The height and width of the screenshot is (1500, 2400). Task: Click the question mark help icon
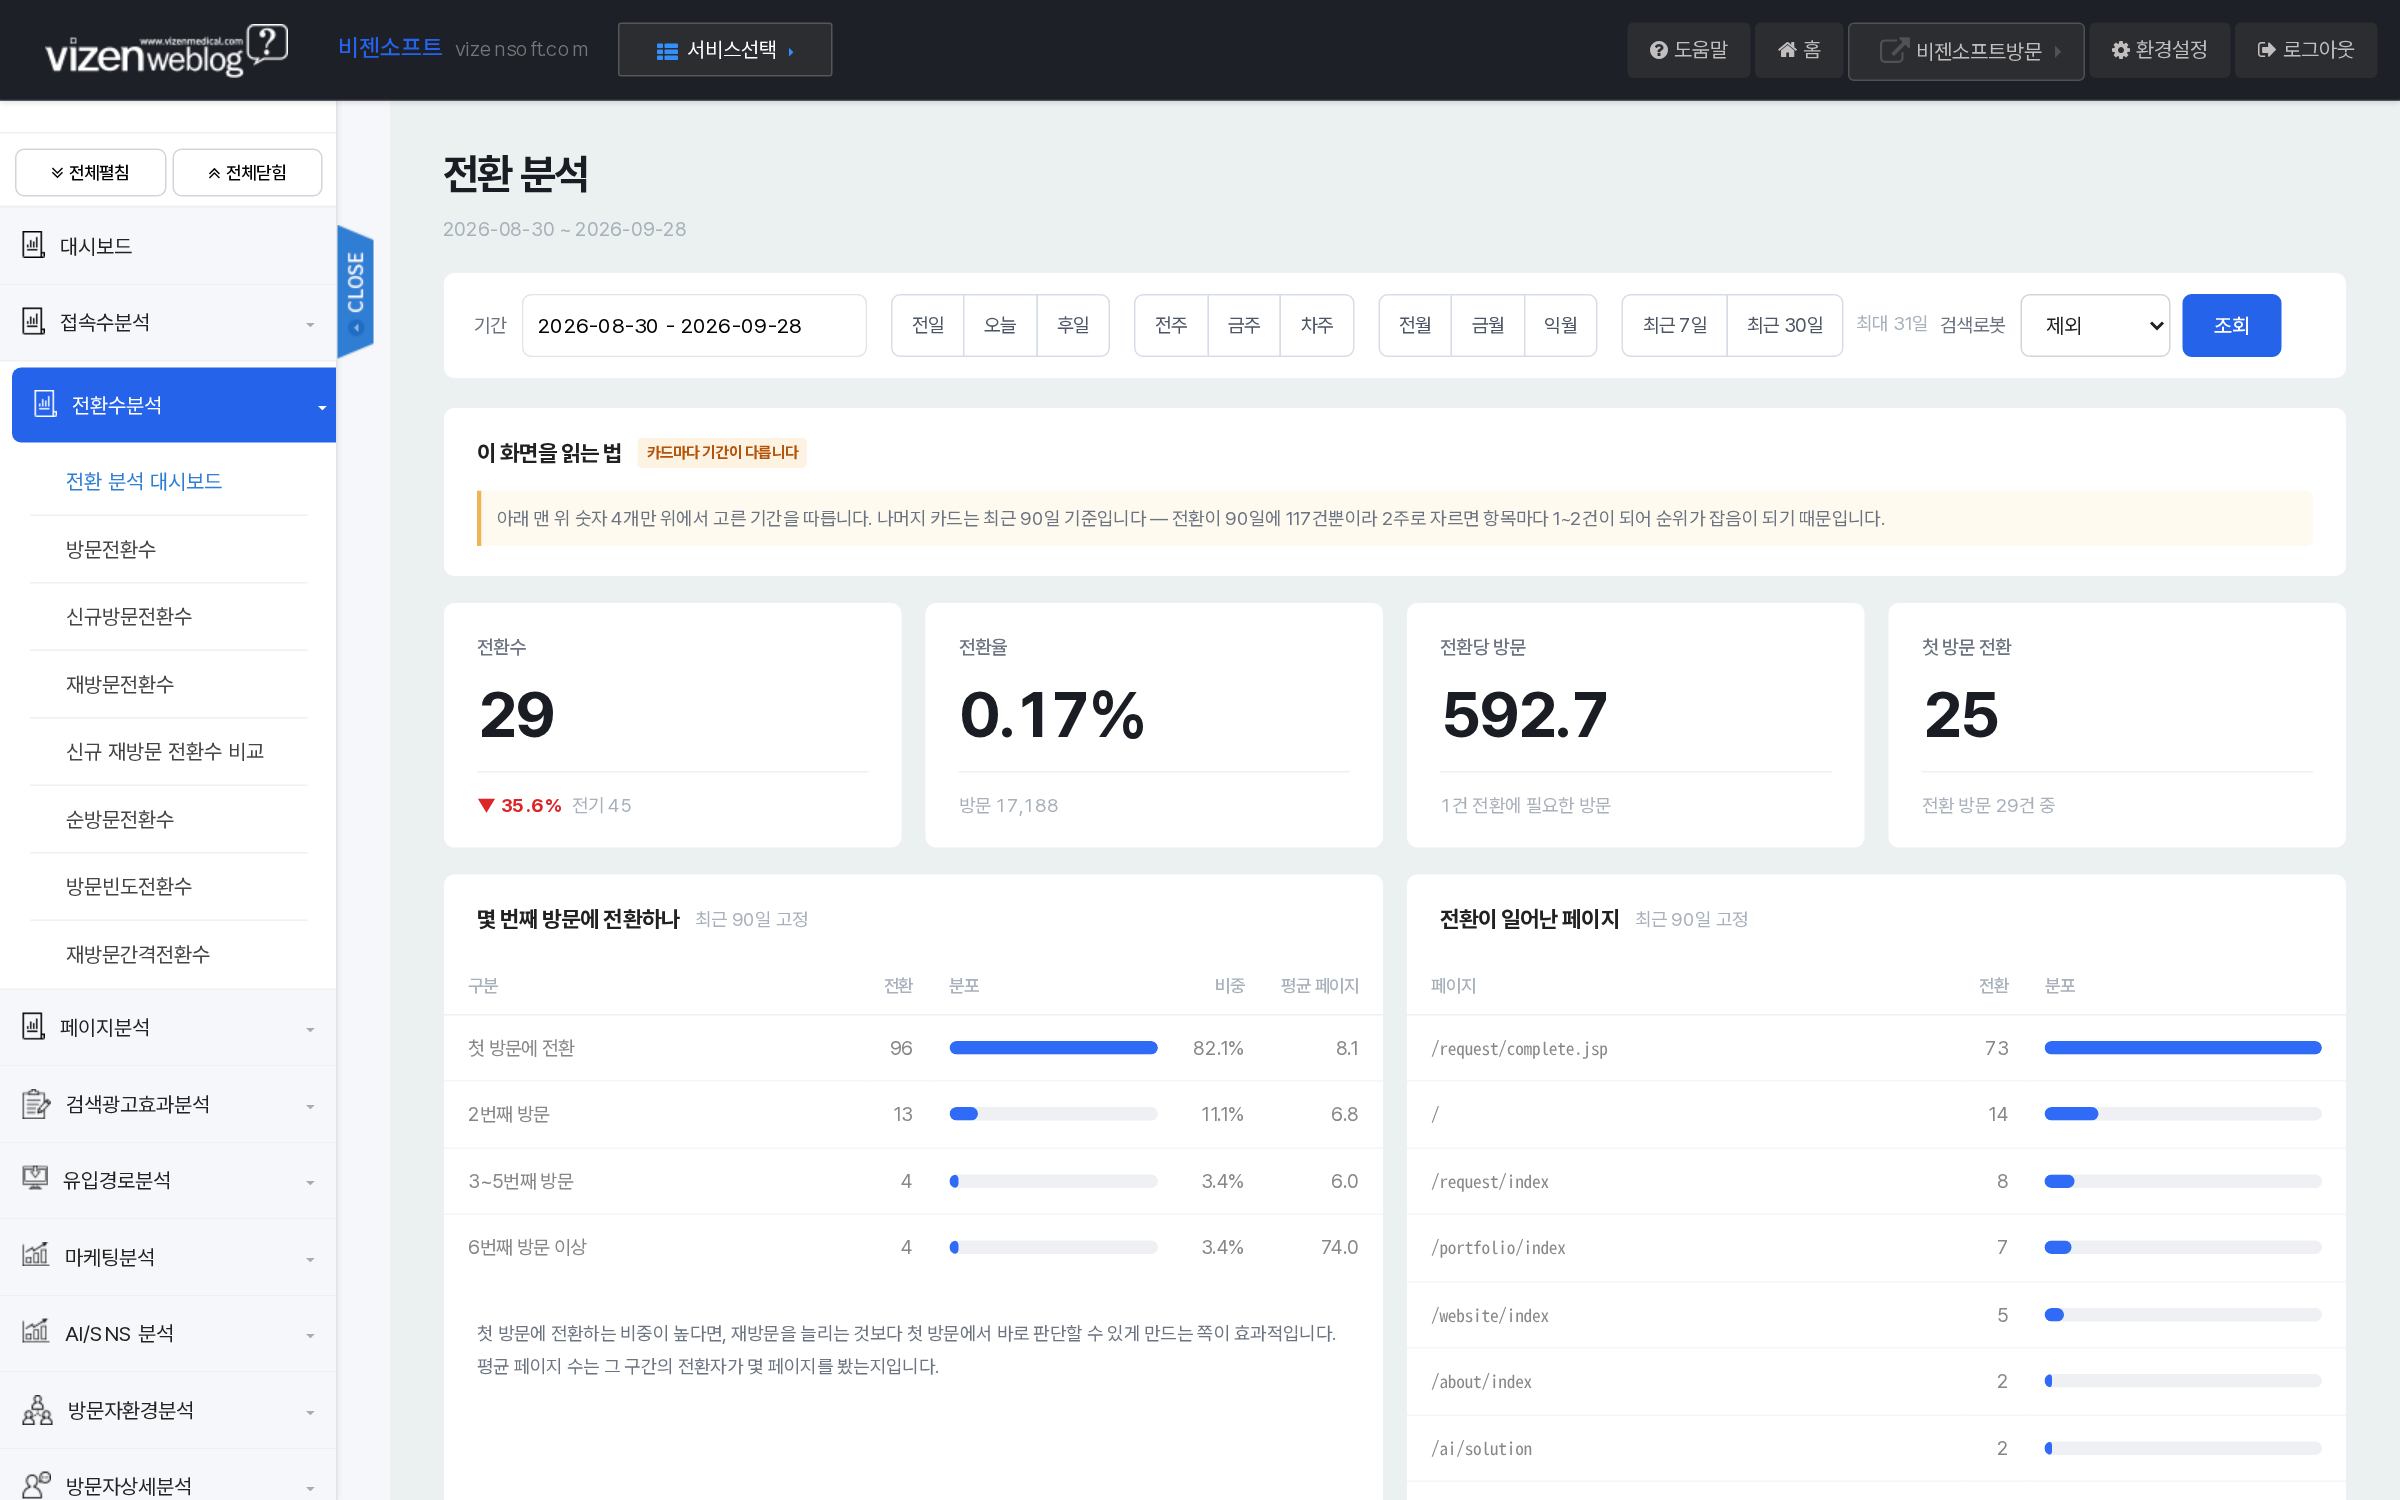pyautogui.click(x=1658, y=50)
